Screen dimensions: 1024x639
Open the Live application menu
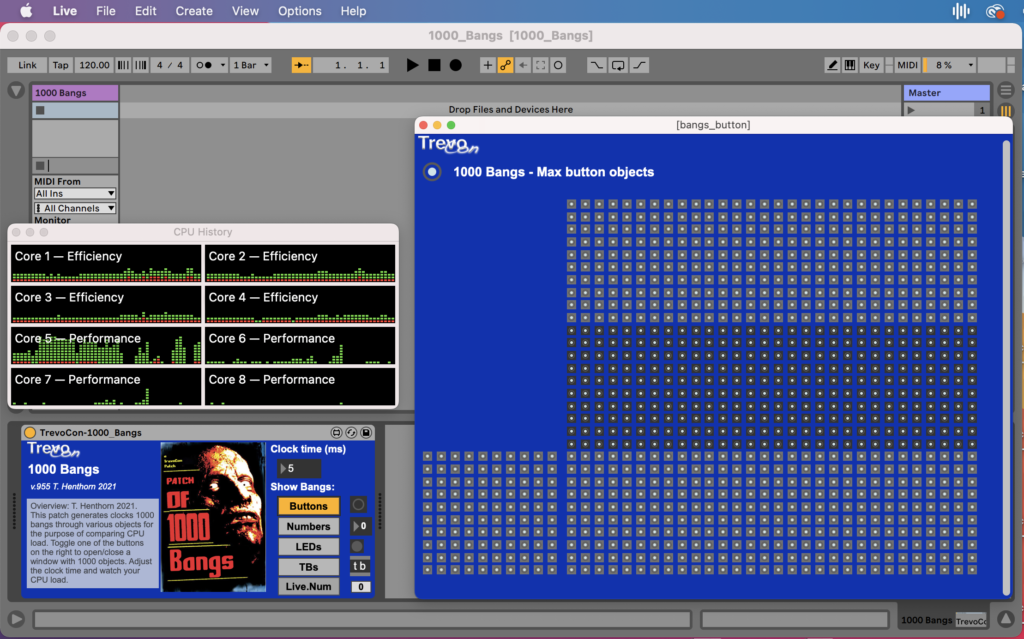(65, 11)
